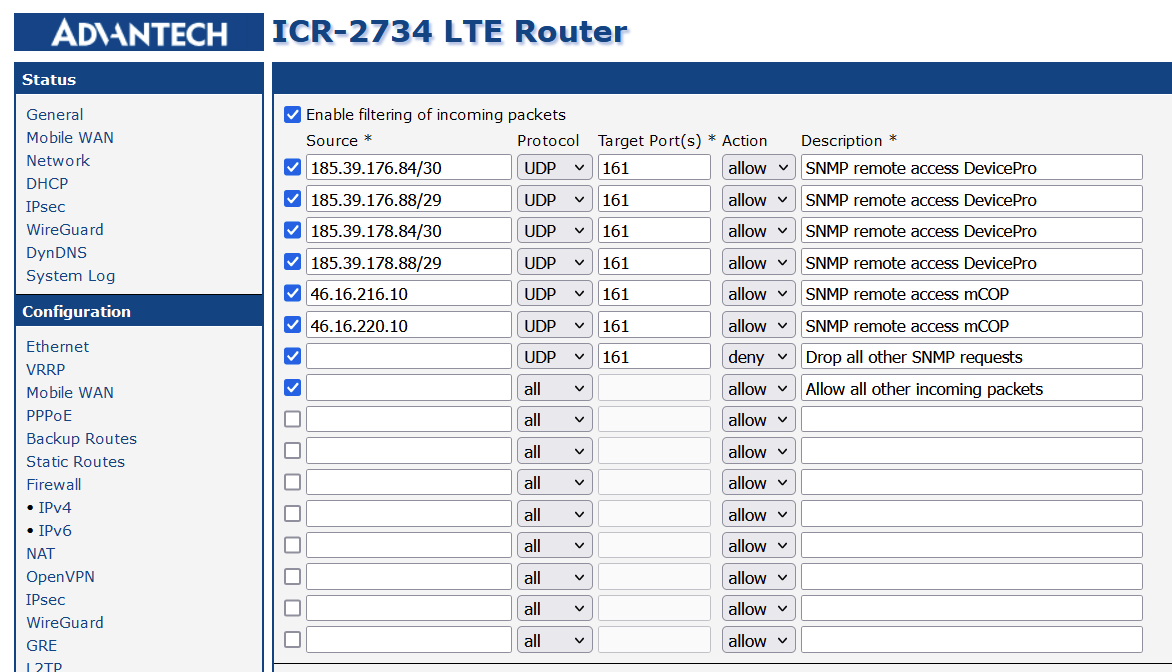Open Mobile WAN under Configuration
Viewport: 1172px width, 672px height.
pyautogui.click(x=70, y=392)
